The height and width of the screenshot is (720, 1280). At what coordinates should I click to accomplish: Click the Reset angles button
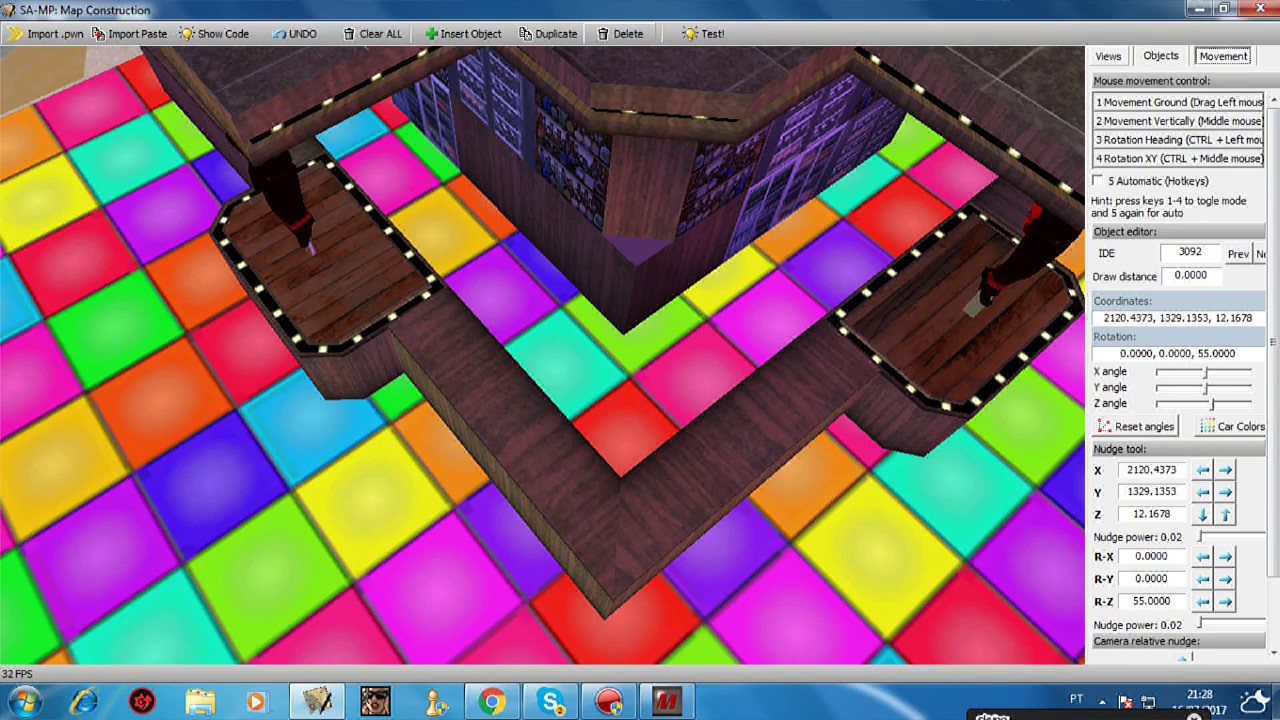pos(1135,426)
